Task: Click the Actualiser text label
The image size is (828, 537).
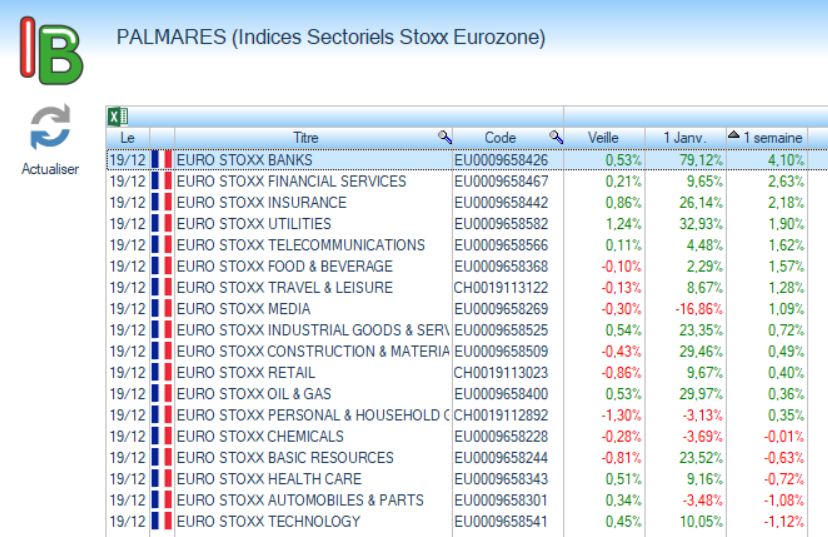Action: coord(50,169)
